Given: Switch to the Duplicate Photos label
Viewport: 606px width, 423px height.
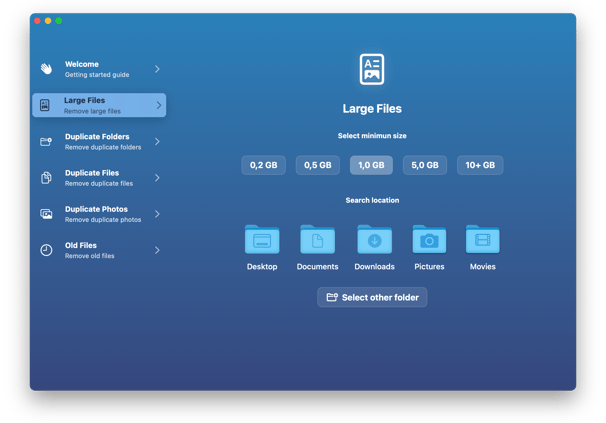Looking at the screenshot, I should [x=96, y=209].
